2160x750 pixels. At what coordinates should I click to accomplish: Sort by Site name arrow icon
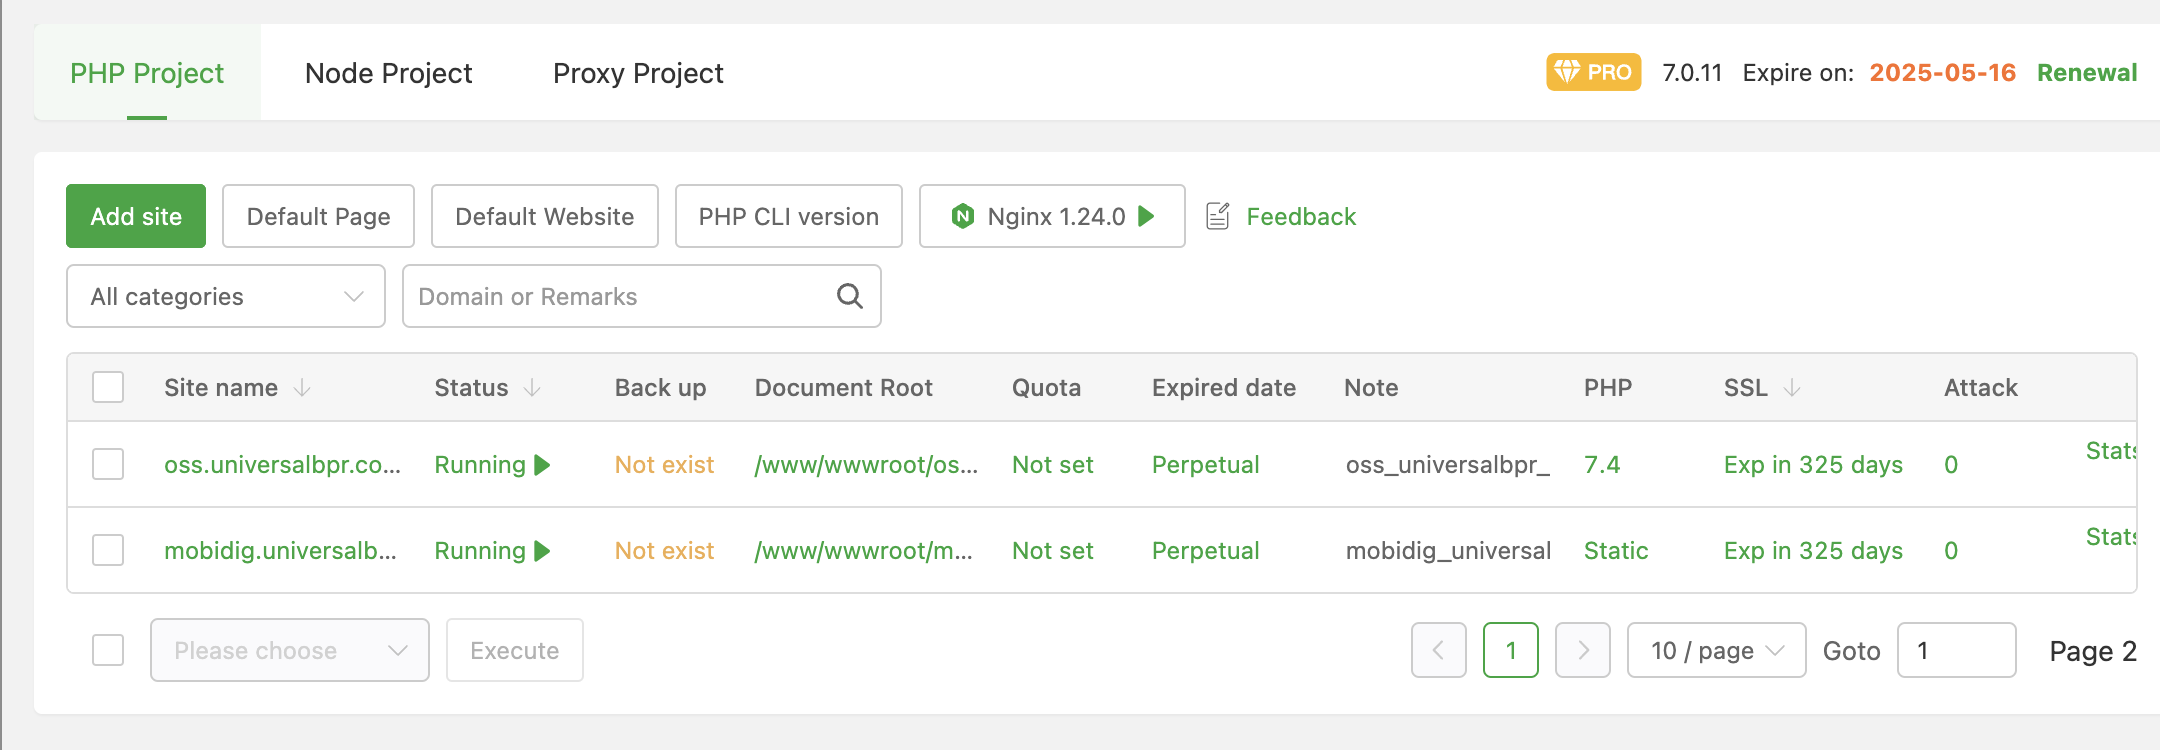click(x=302, y=388)
